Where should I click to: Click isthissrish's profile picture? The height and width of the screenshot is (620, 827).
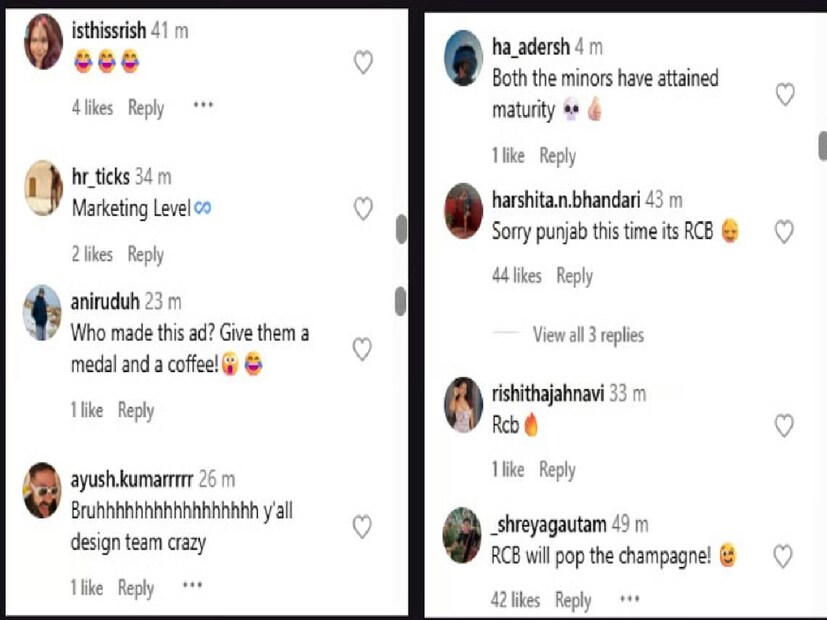click(43, 44)
